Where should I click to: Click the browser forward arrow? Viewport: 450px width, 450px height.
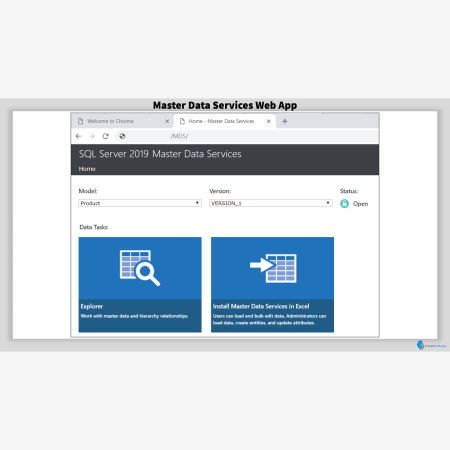(92, 136)
